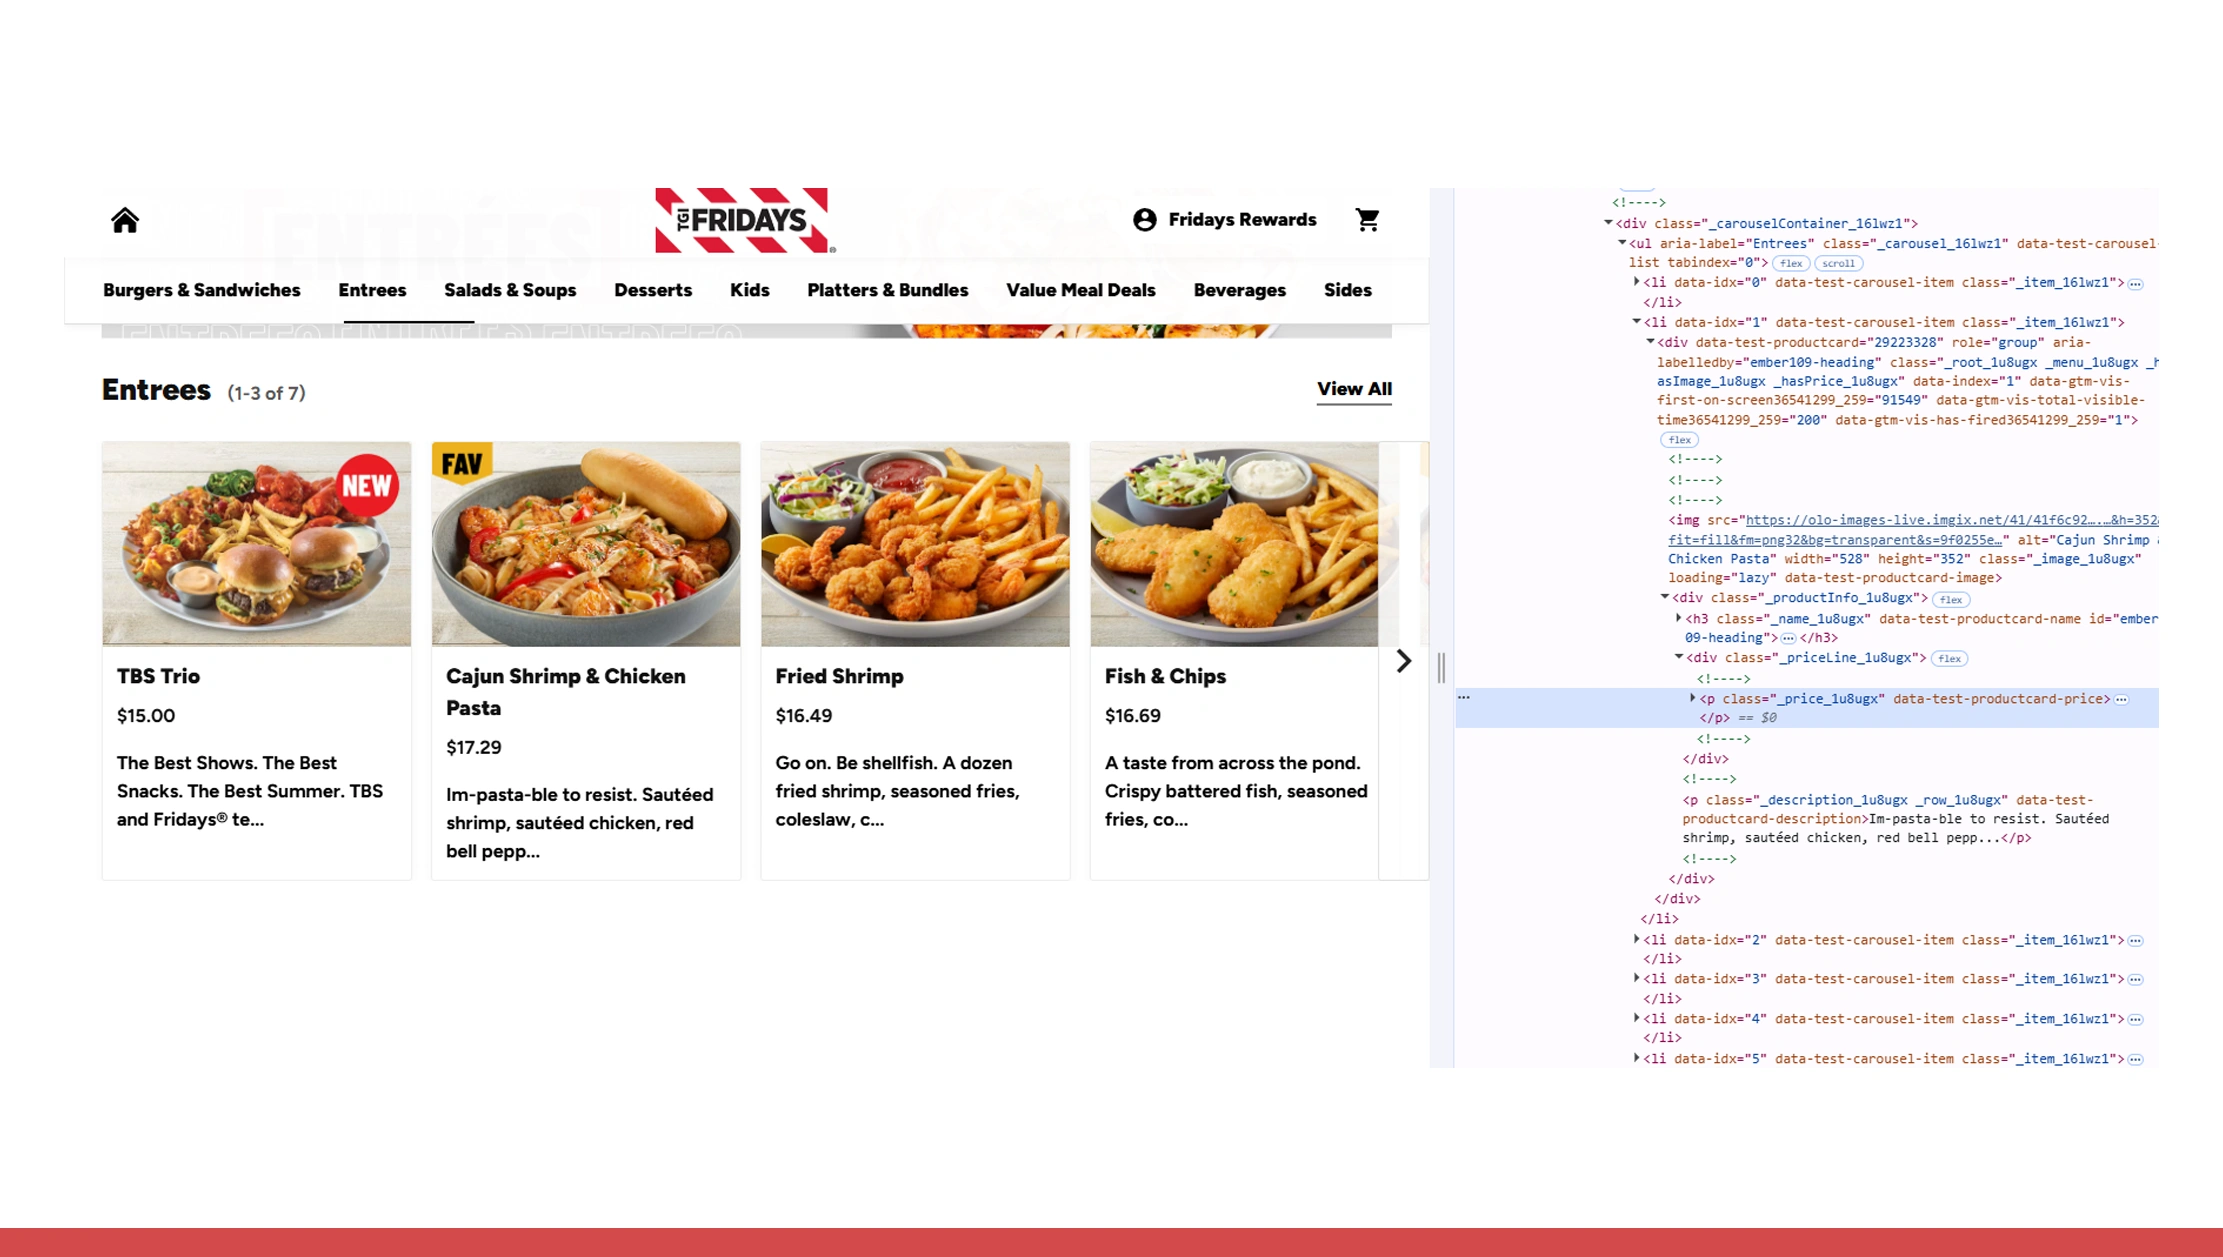Viewport: 2223px width, 1257px height.
Task: Click the ellipsis icon after the ember109-heading h3
Action: [1787, 637]
